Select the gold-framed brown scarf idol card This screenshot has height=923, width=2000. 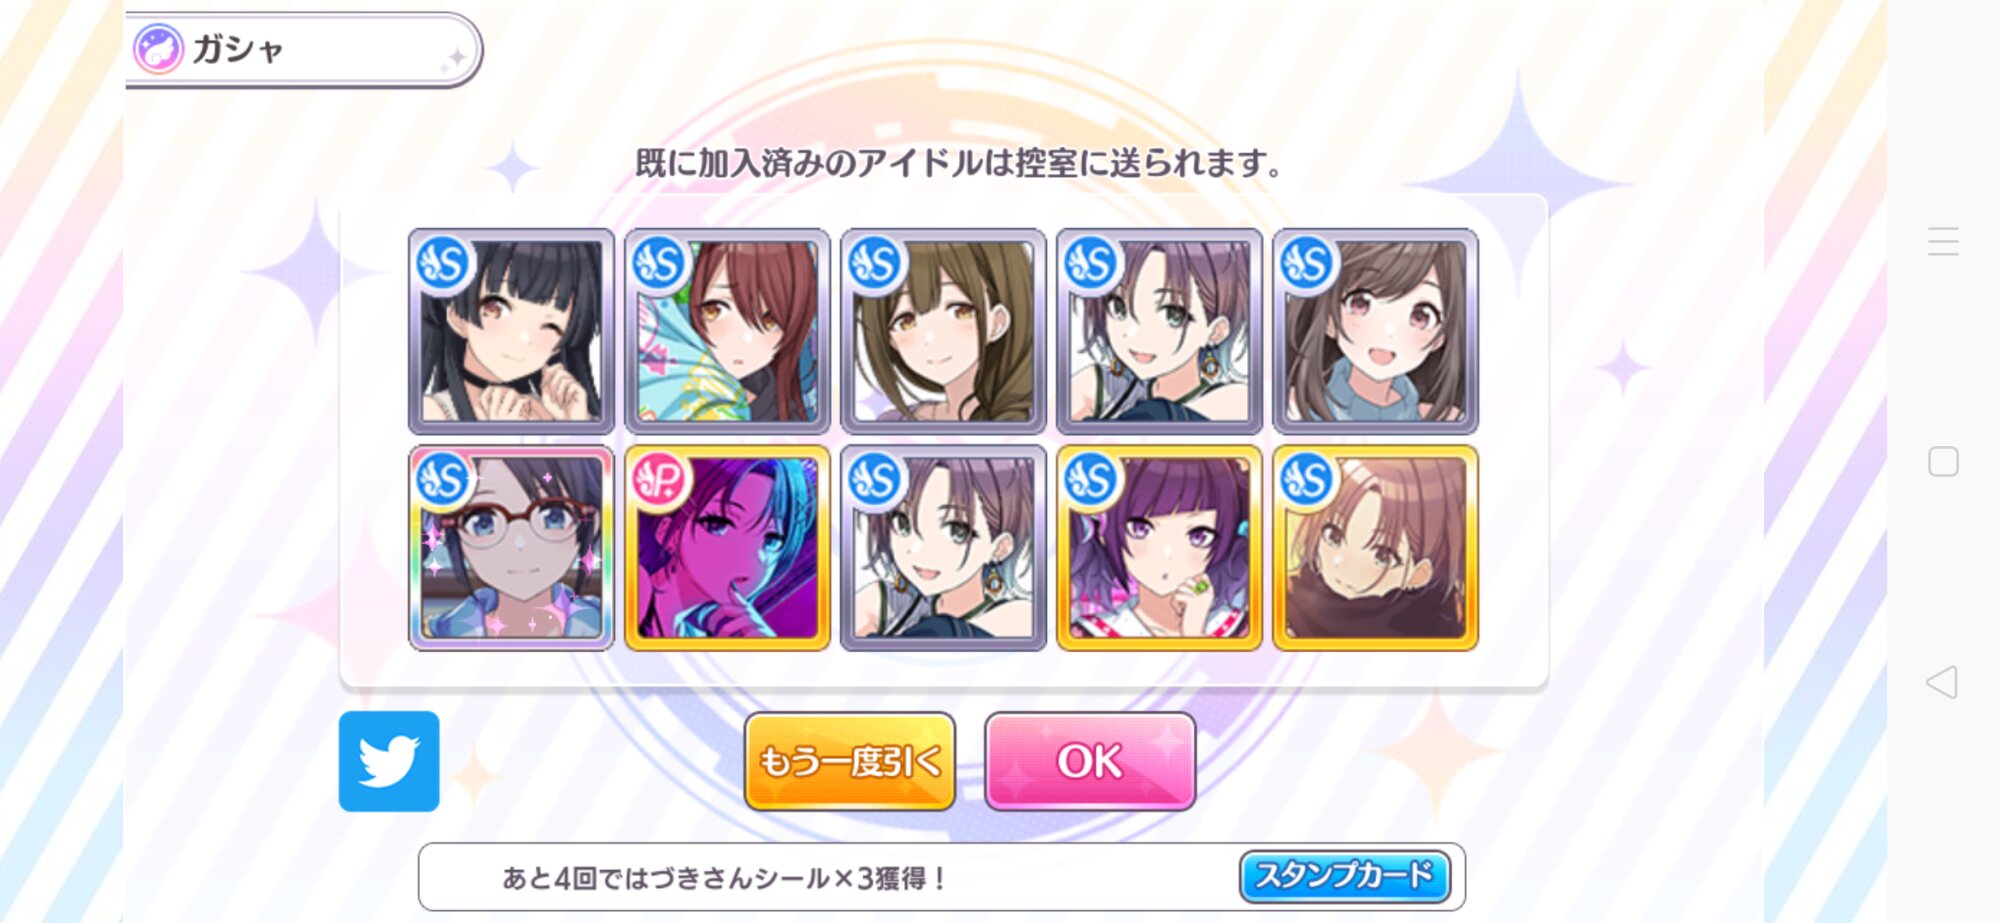1375,548
